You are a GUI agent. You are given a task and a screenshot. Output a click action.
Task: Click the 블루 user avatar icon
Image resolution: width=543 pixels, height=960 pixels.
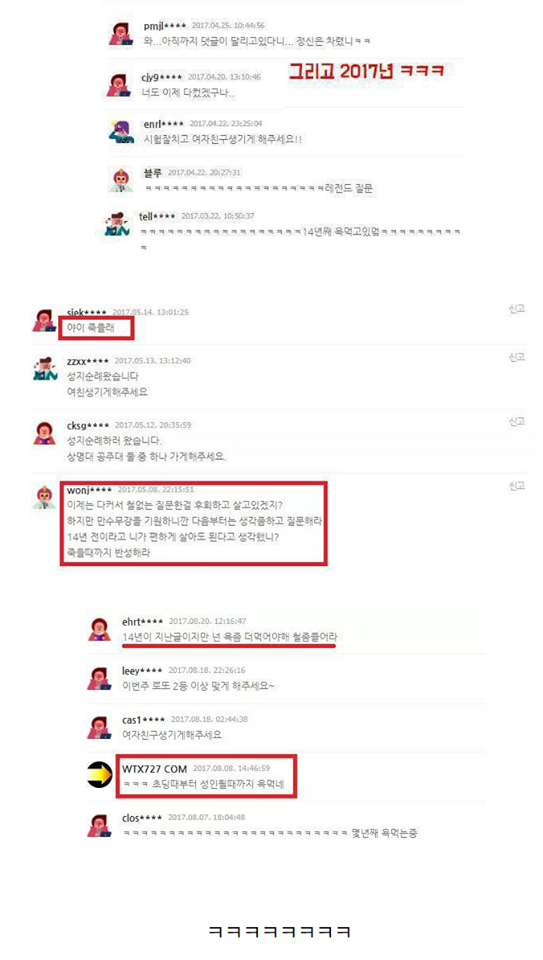tap(121, 180)
